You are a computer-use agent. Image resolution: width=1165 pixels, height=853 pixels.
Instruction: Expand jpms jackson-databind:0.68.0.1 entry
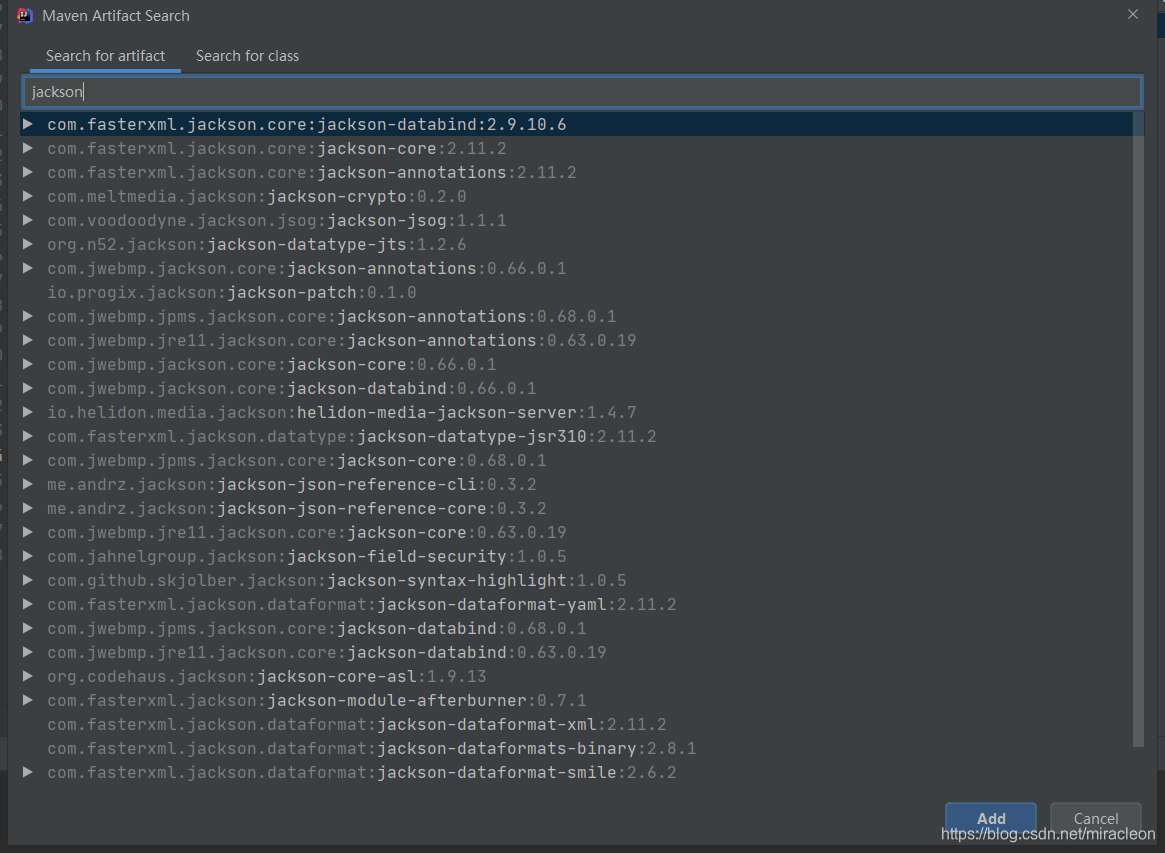(x=27, y=628)
